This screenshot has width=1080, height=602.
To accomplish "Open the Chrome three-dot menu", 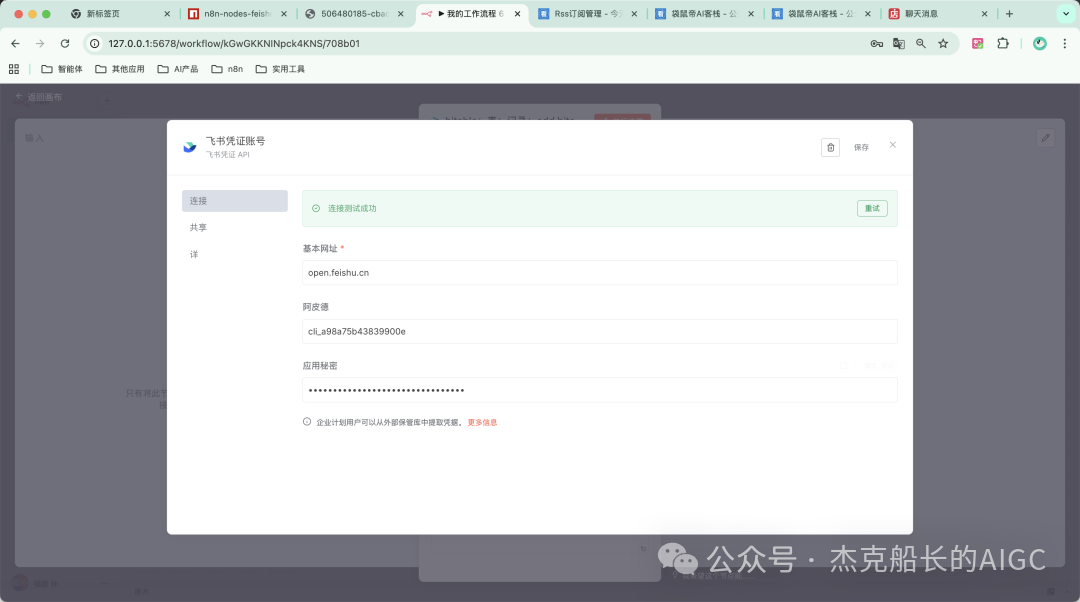I will [1065, 43].
